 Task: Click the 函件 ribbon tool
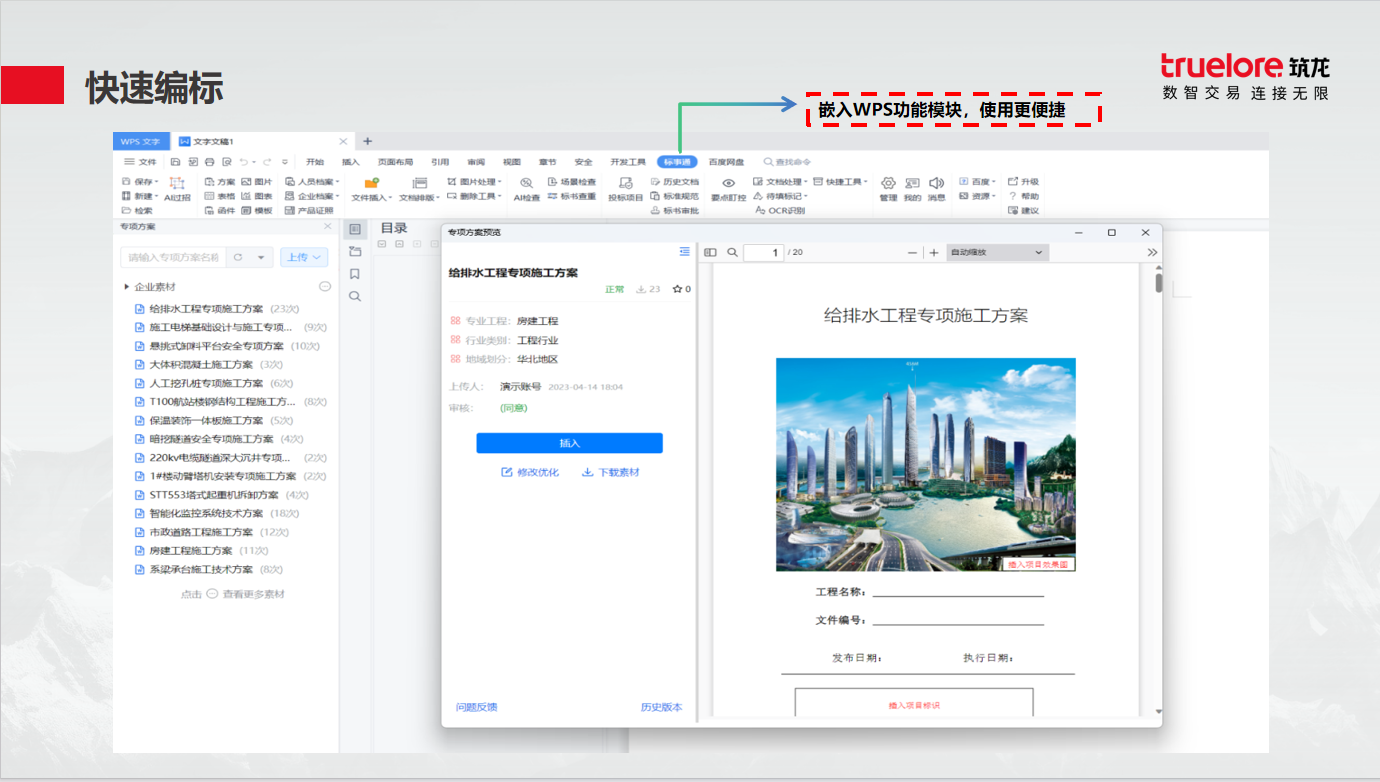pyautogui.click(x=220, y=210)
